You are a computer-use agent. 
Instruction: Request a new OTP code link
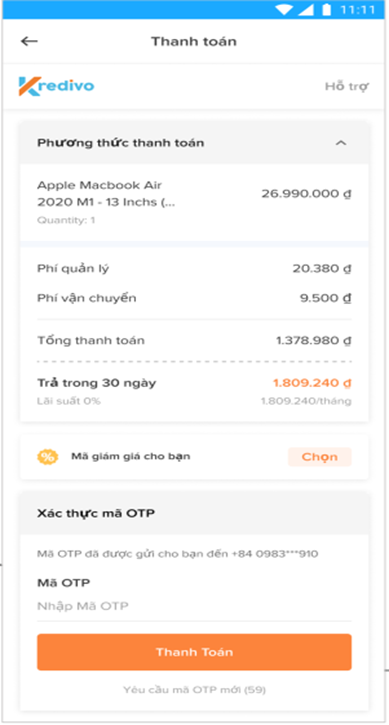click(194, 690)
